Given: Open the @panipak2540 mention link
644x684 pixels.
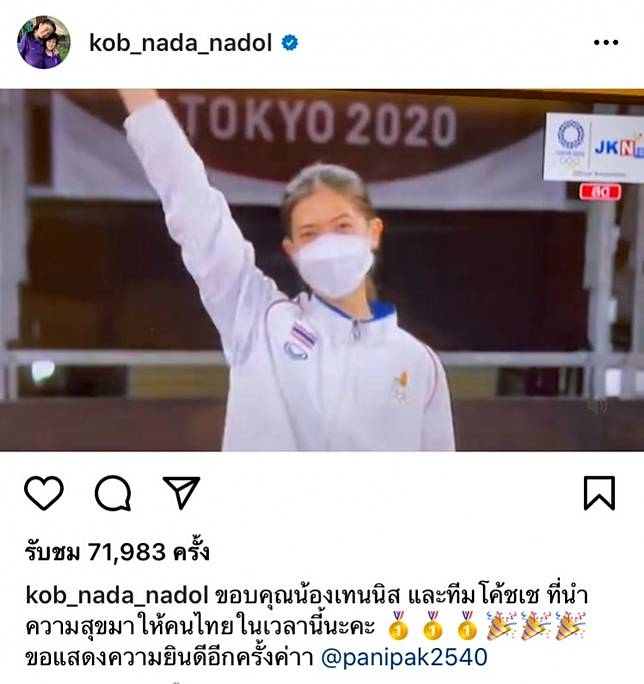Looking at the screenshot, I should 404,657.
